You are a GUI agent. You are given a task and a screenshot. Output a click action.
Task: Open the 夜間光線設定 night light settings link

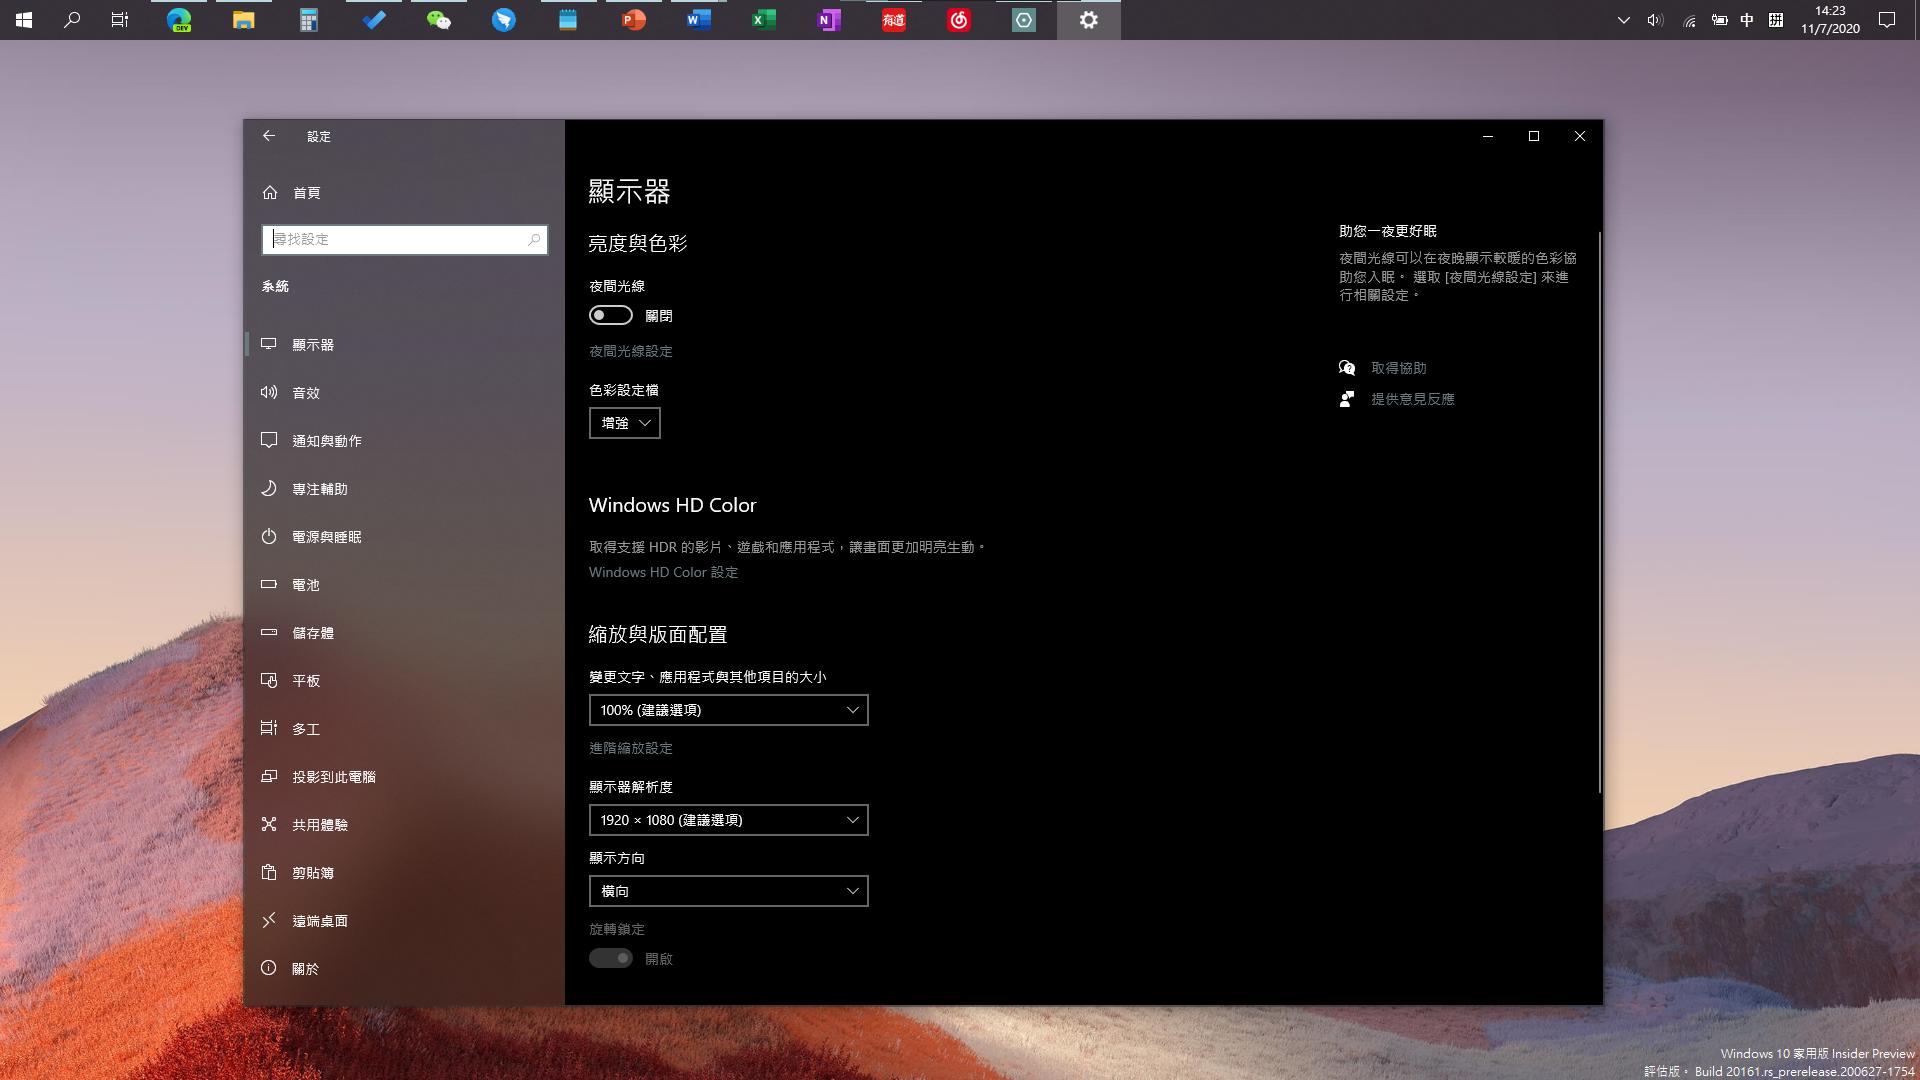[630, 351]
